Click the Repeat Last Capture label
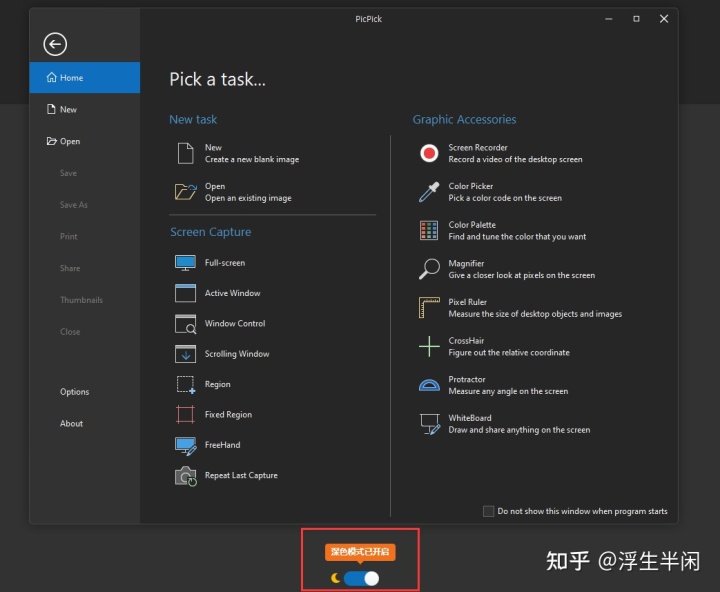The height and width of the screenshot is (592, 720). tap(241, 475)
